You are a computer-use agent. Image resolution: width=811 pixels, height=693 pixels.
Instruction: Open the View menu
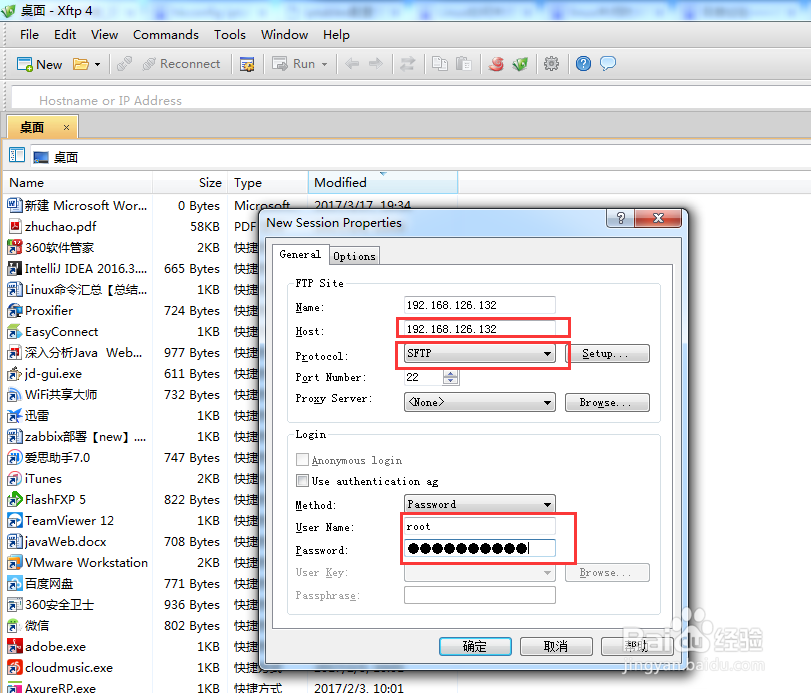[x=104, y=35]
